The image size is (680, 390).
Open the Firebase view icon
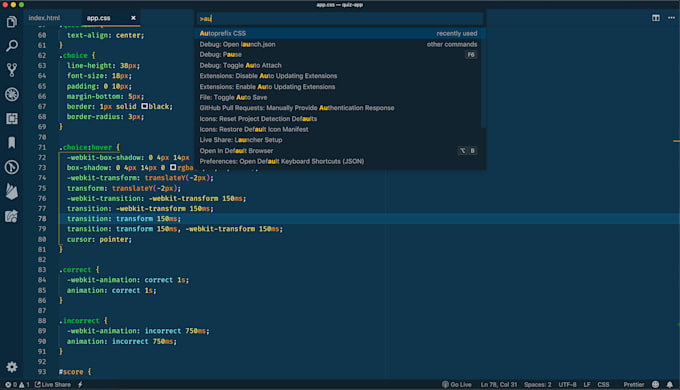click(12, 191)
